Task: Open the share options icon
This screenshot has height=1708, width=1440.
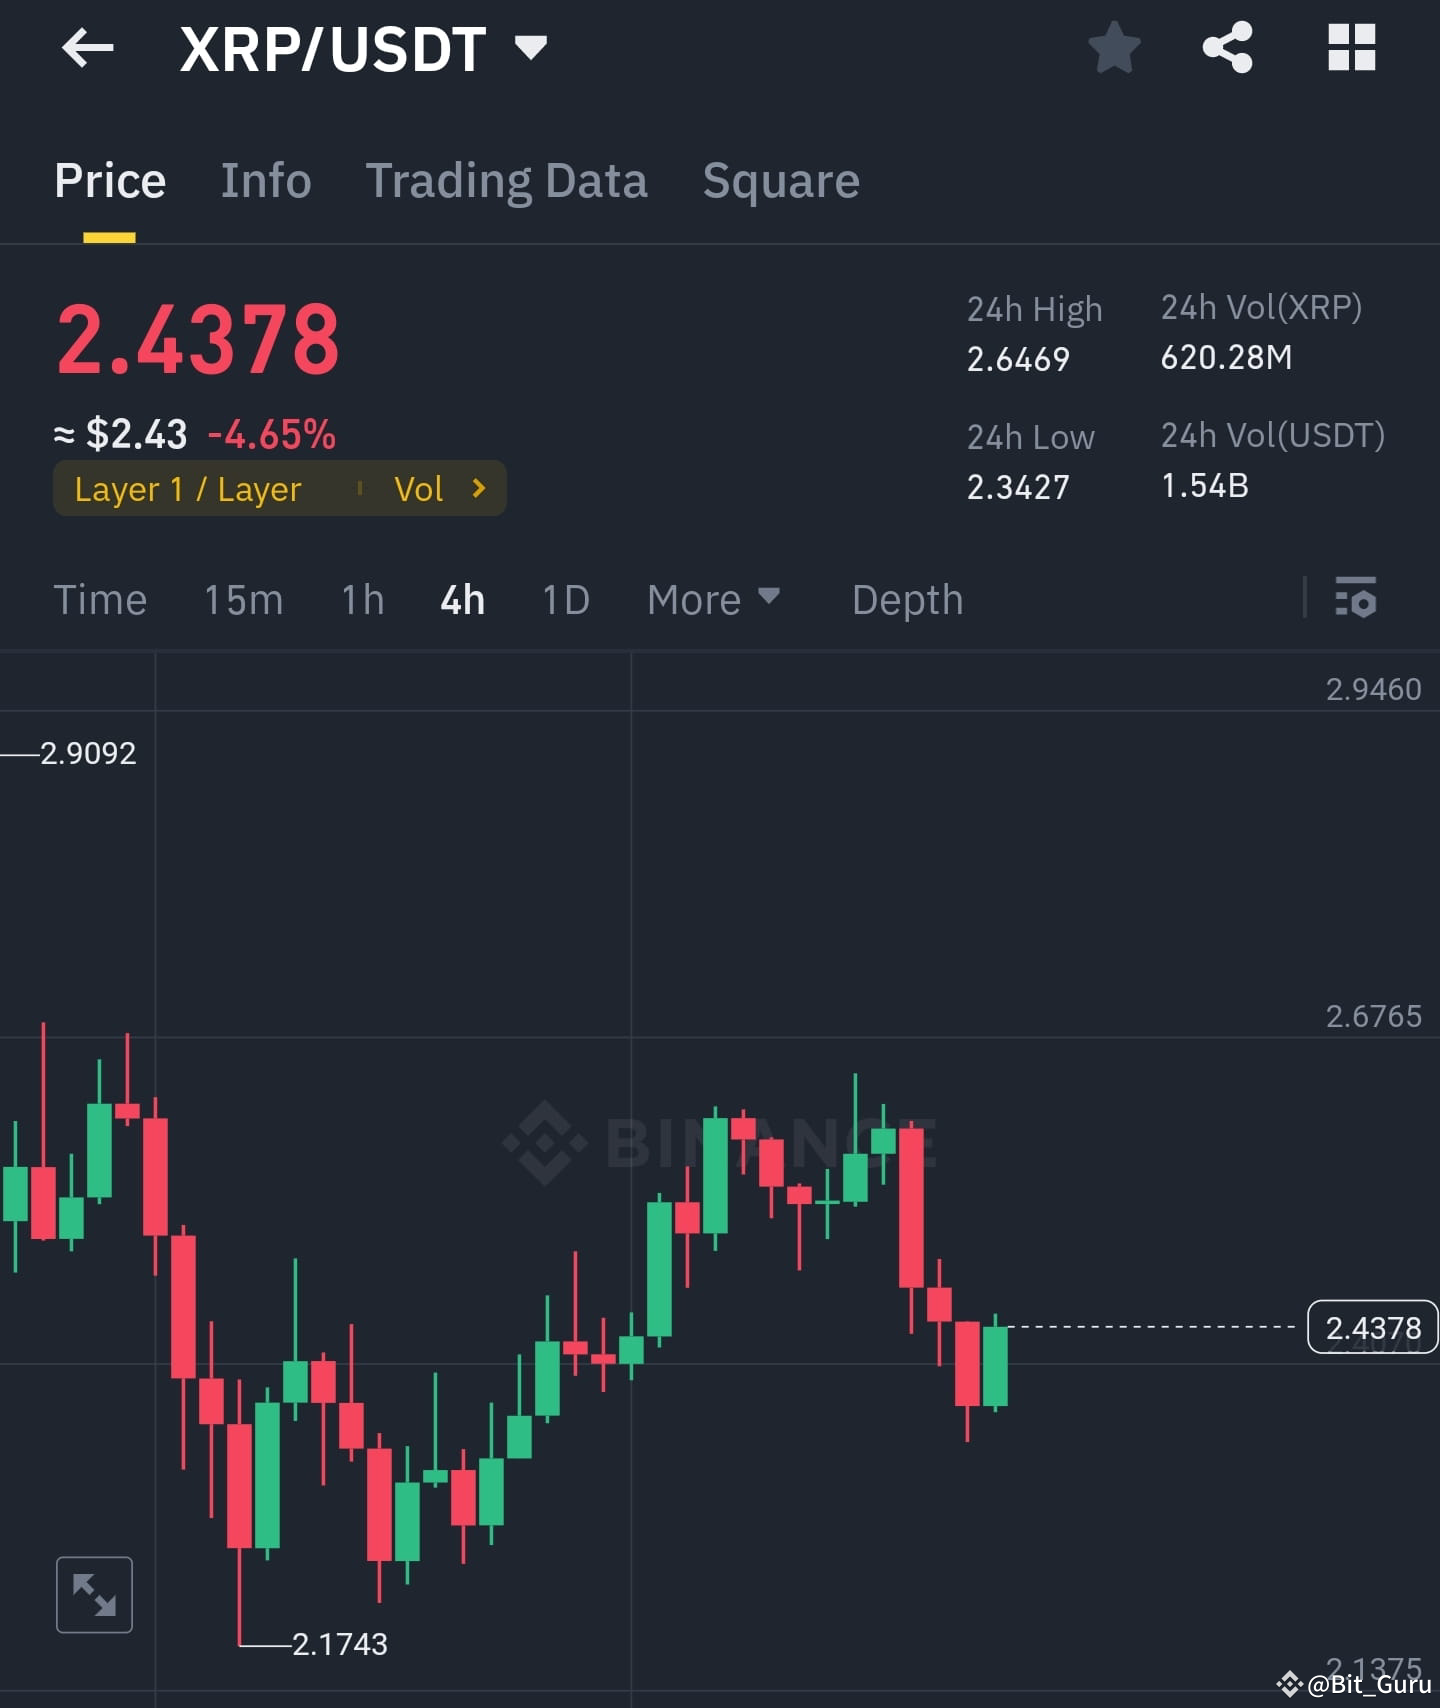Action: [x=1227, y=48]
